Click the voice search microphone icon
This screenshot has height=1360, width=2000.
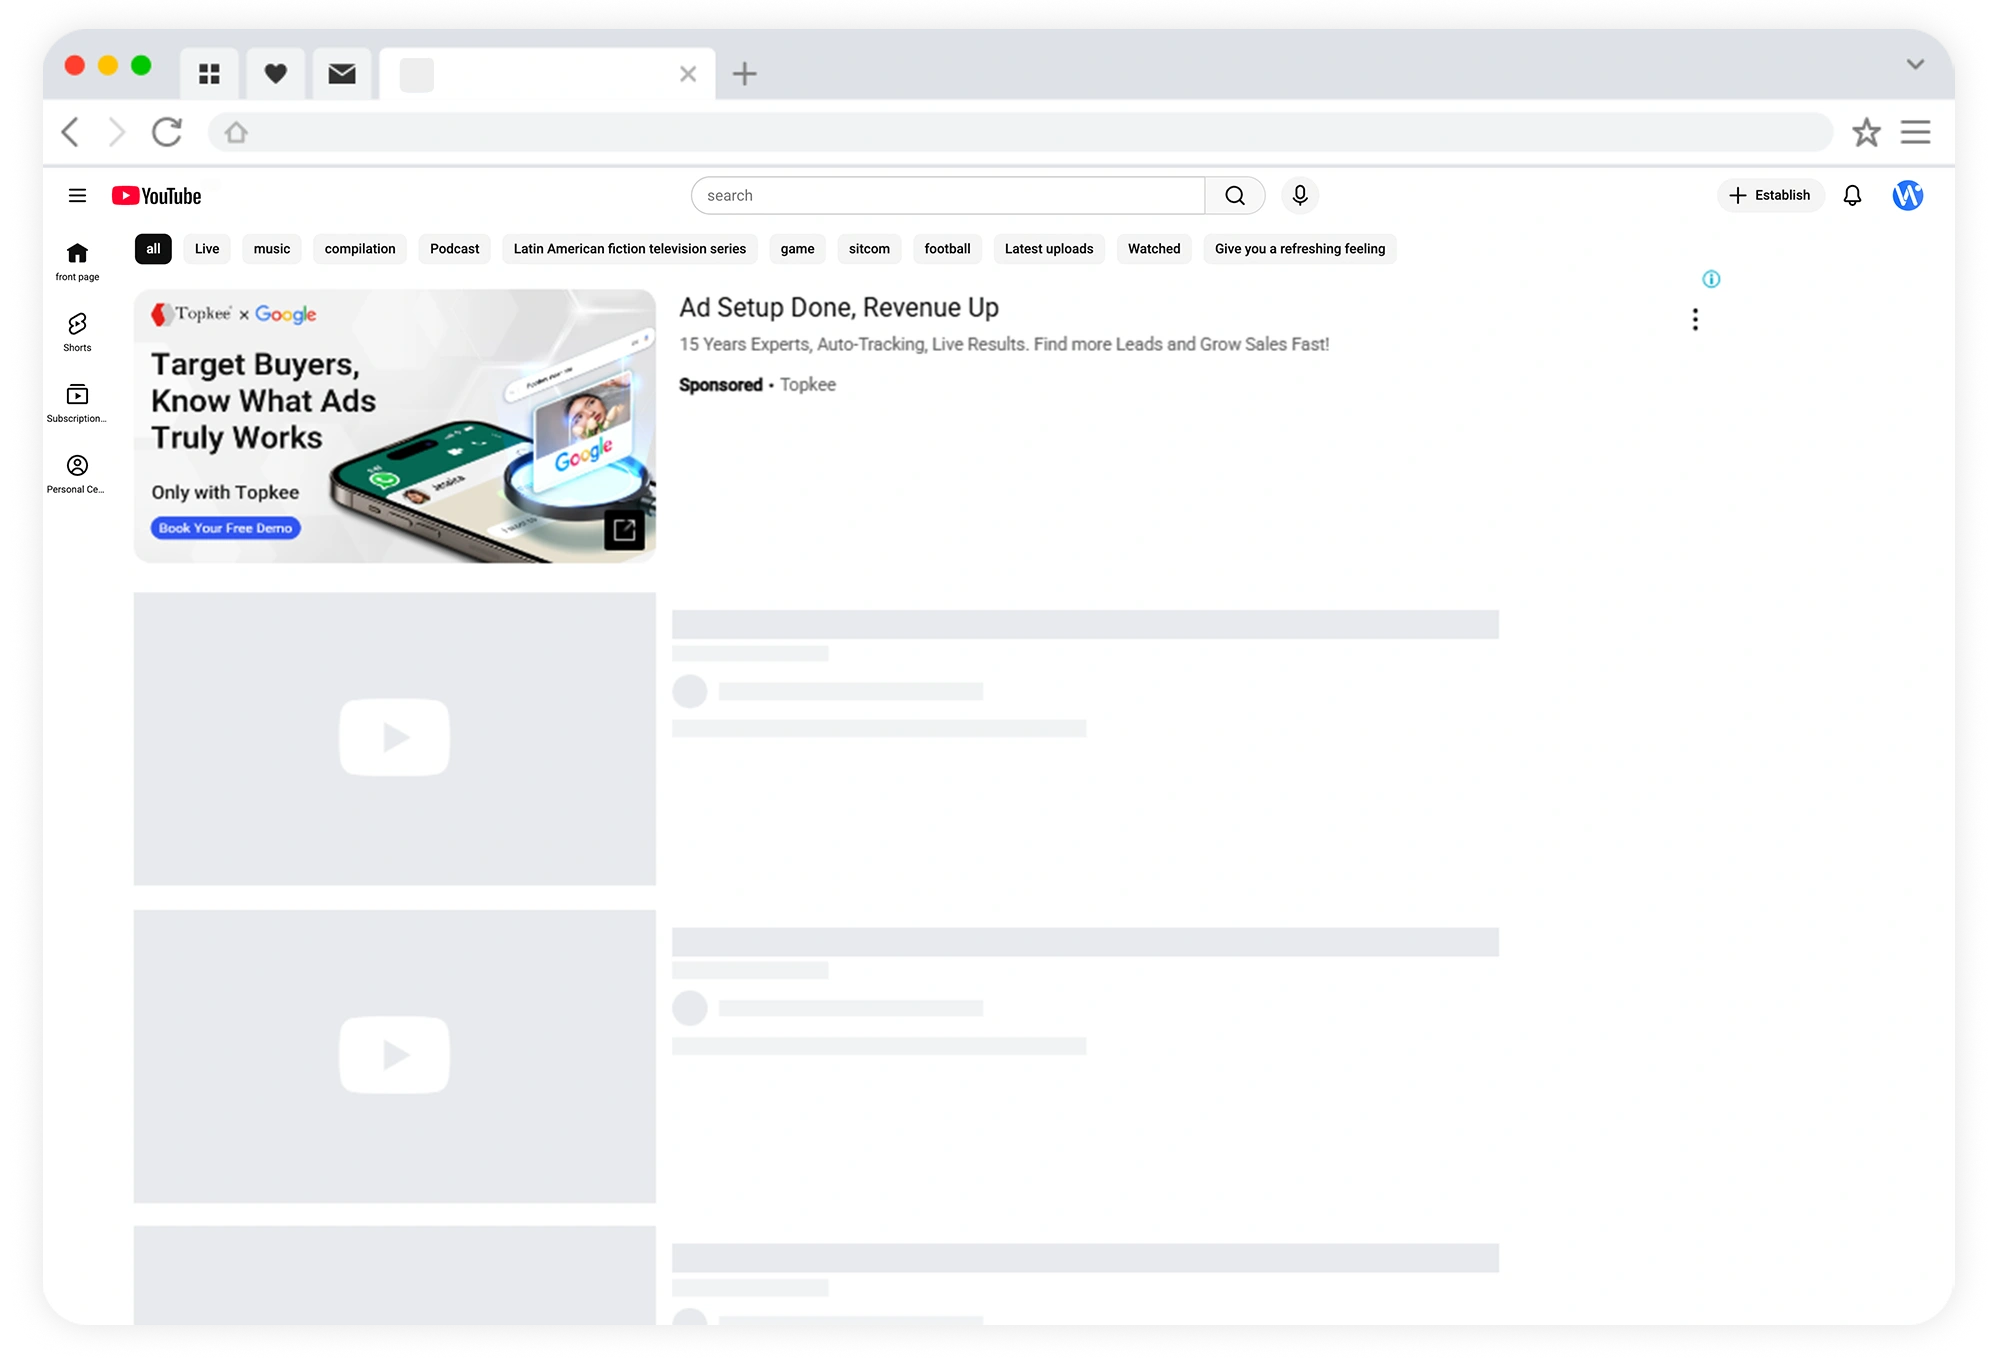point(1299,196)
